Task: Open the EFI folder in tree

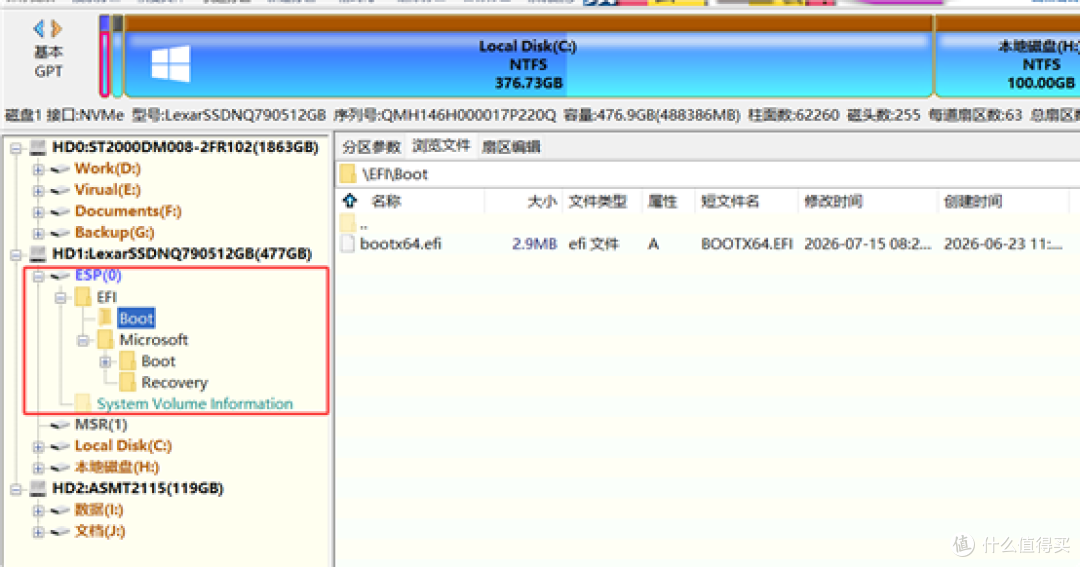Action: click(x=107, y=297)
